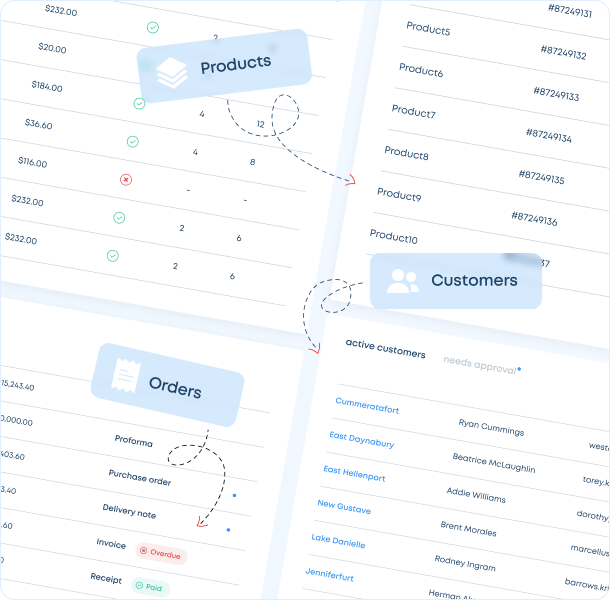Click the Paid status badge on Receipt
This screenshot has height=600, width=610.
151,587
